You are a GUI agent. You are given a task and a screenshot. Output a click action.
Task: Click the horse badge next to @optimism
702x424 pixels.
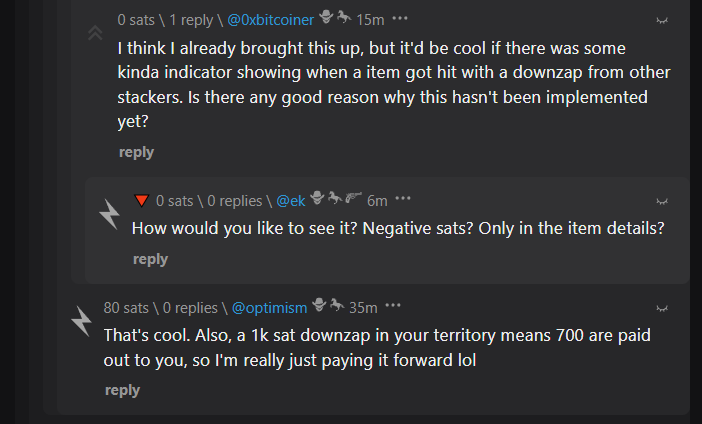(x=337, y=305)
